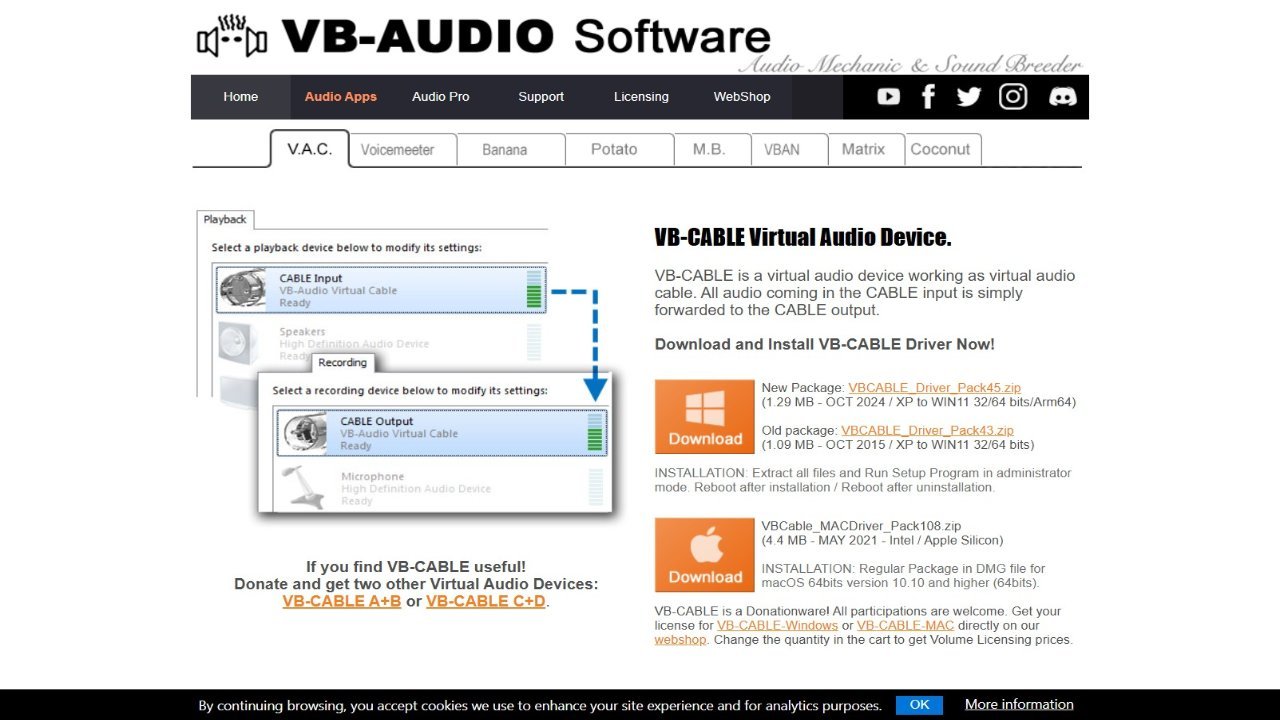Click the VB-Audio speaker logo icon
The height and width of the screenshot is (720, 1280).
pos(232,38)
